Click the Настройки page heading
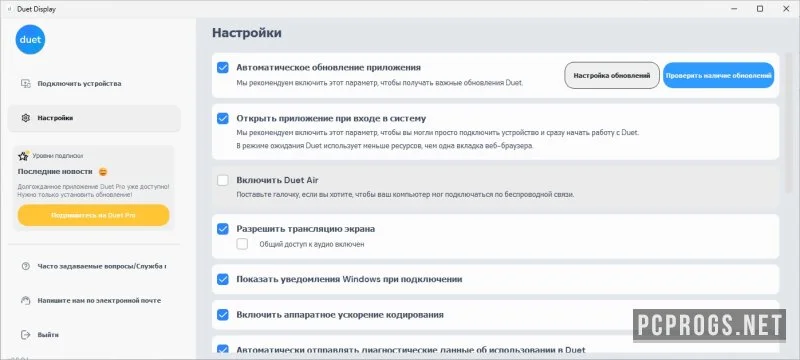Image resolution: width=800 pixels, height=360 pixels. 246,33
